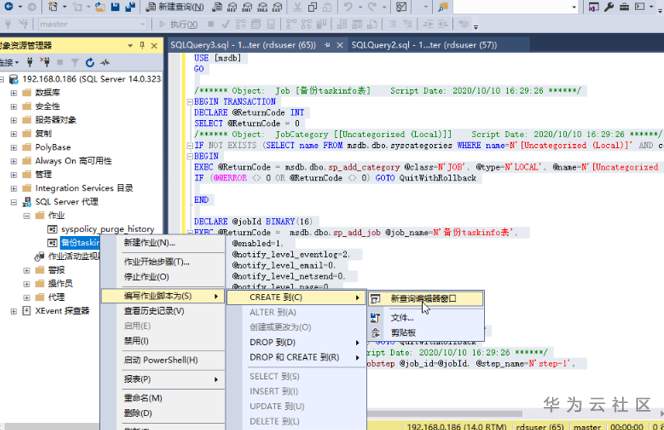Click the 执行(X) Execute button
Image resolution: width=664 pixels, height=430 pixels.
[x=178, y=25]
